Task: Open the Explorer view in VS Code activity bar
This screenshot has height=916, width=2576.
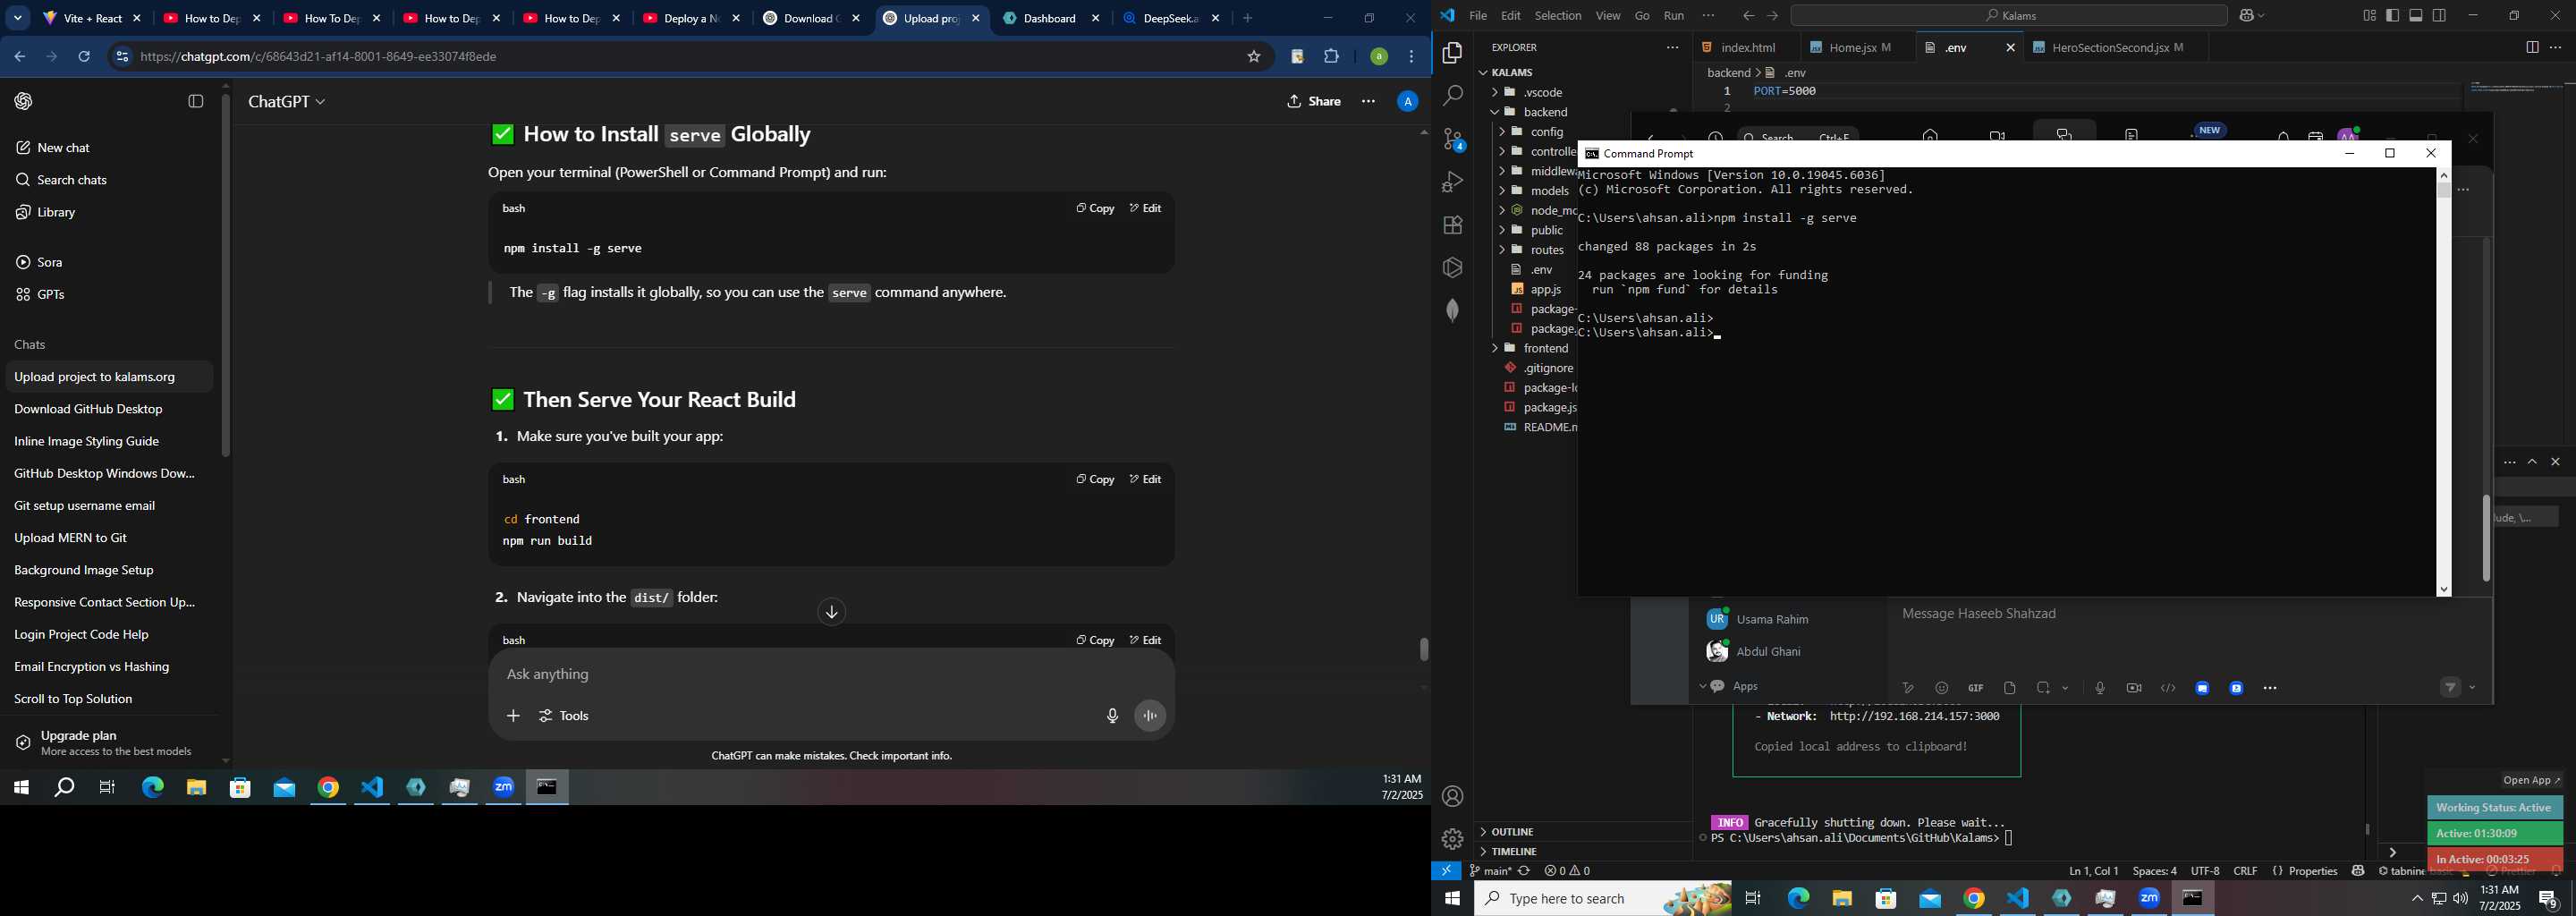Action: tap(1452, 53)
